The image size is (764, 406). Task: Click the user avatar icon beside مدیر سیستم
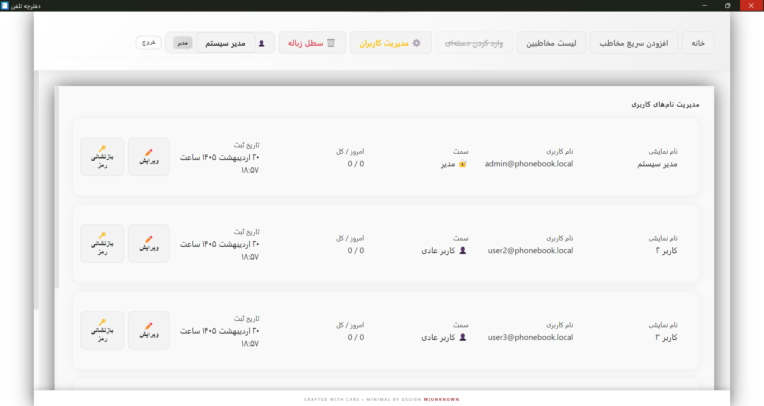tap(262, 43)
